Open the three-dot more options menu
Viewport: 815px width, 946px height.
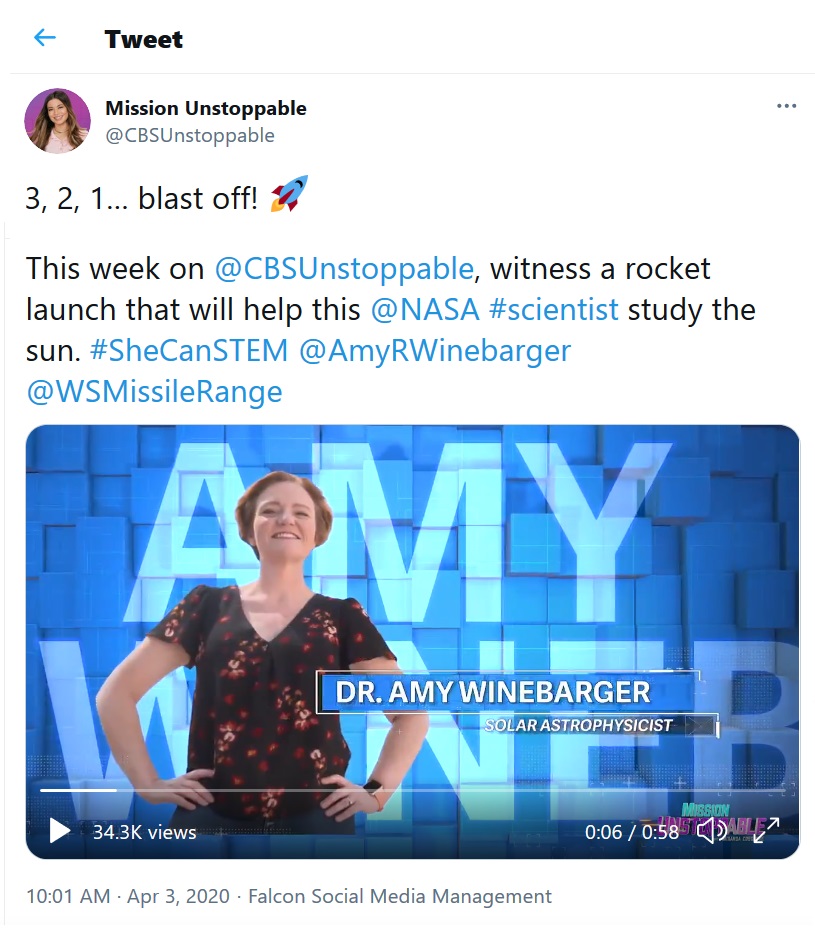click(x=786, y=106)
